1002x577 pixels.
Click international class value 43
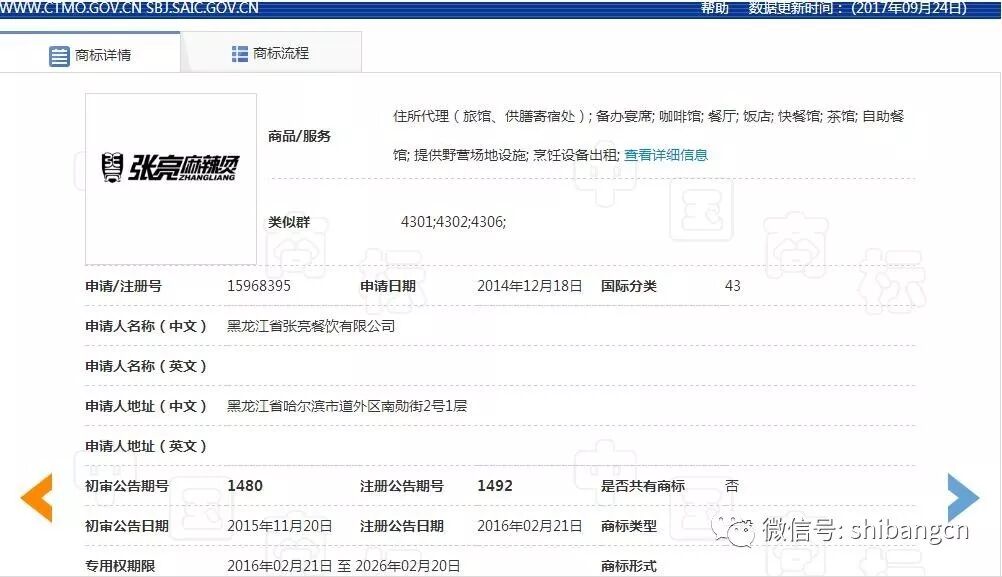(732, 286)
